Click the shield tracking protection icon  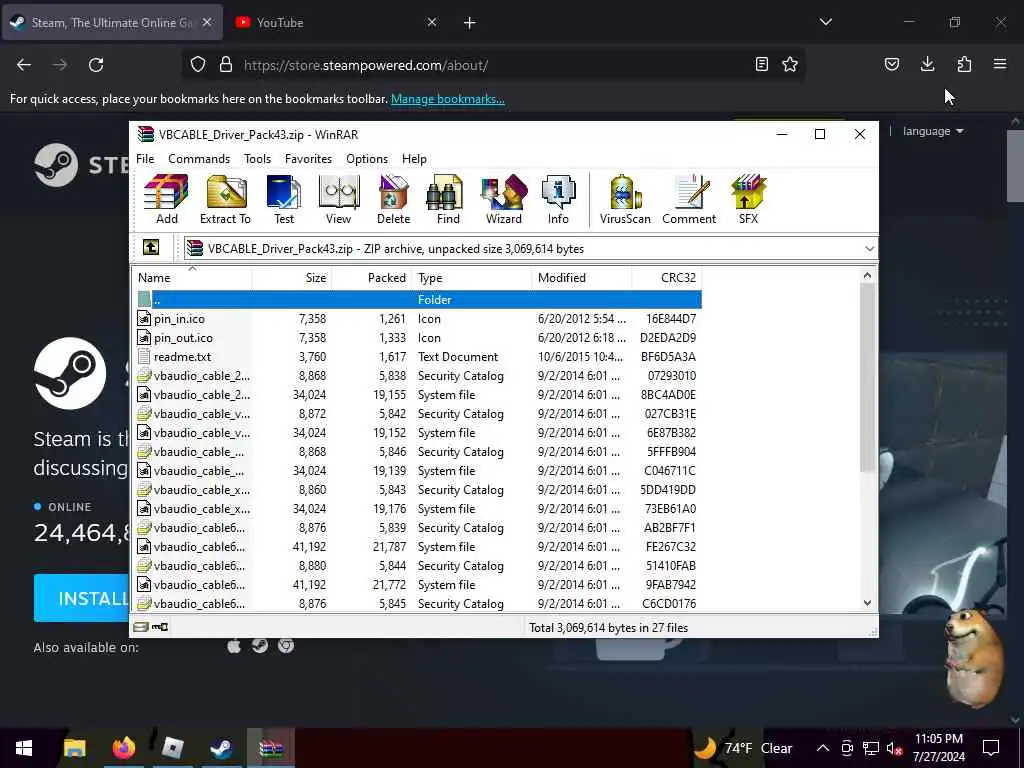point(198,65)
